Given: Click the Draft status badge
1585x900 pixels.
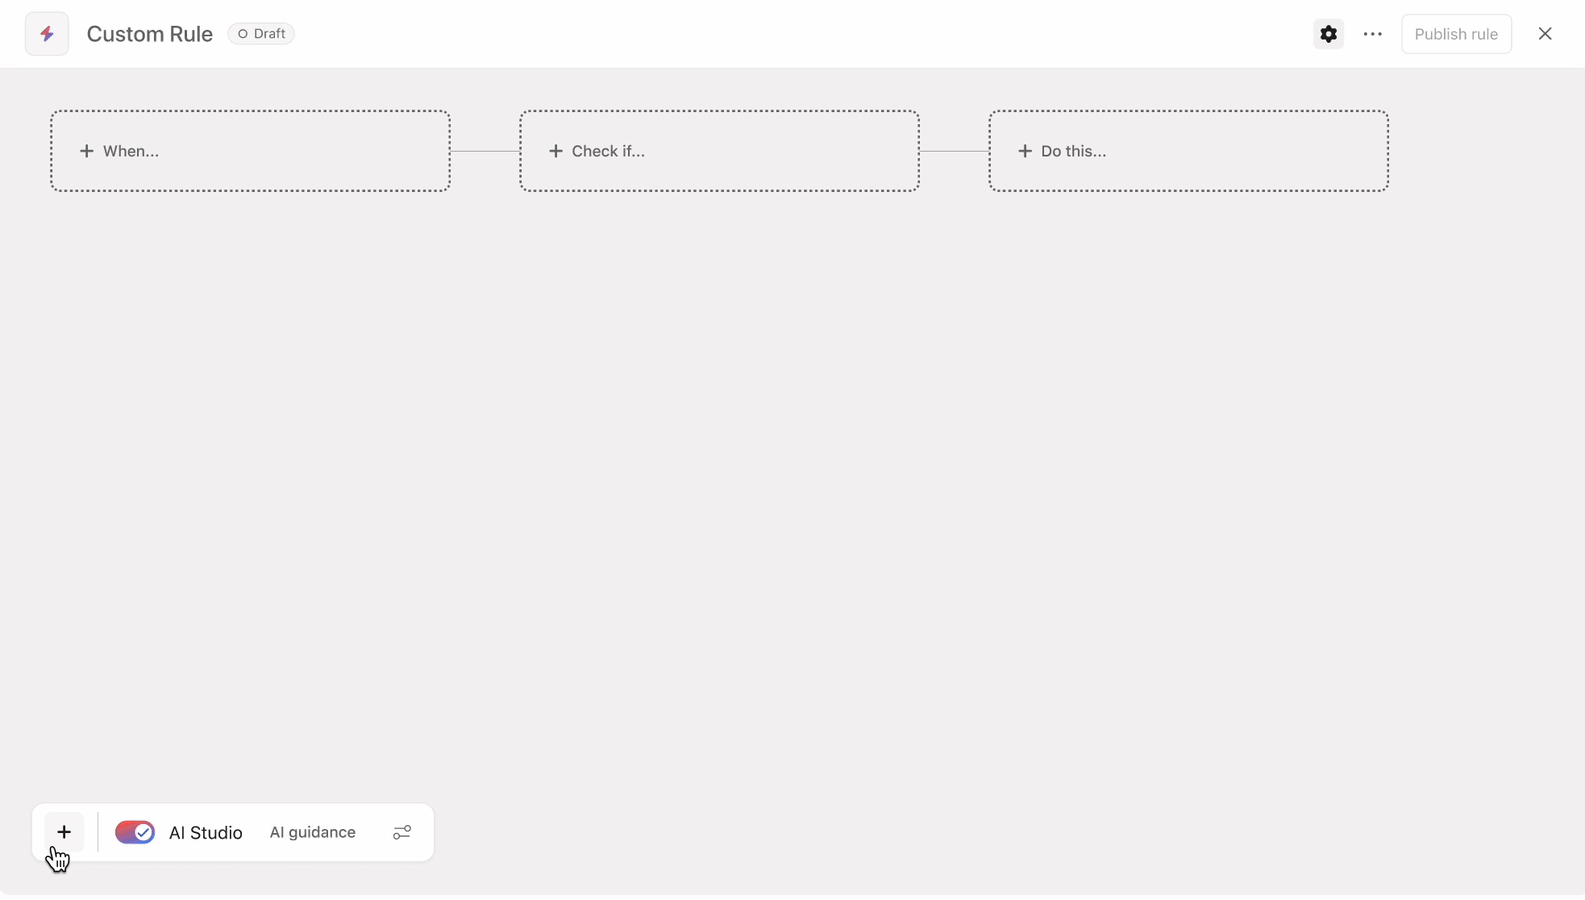Looking at the screenshot, I should [x=261, y=34].
